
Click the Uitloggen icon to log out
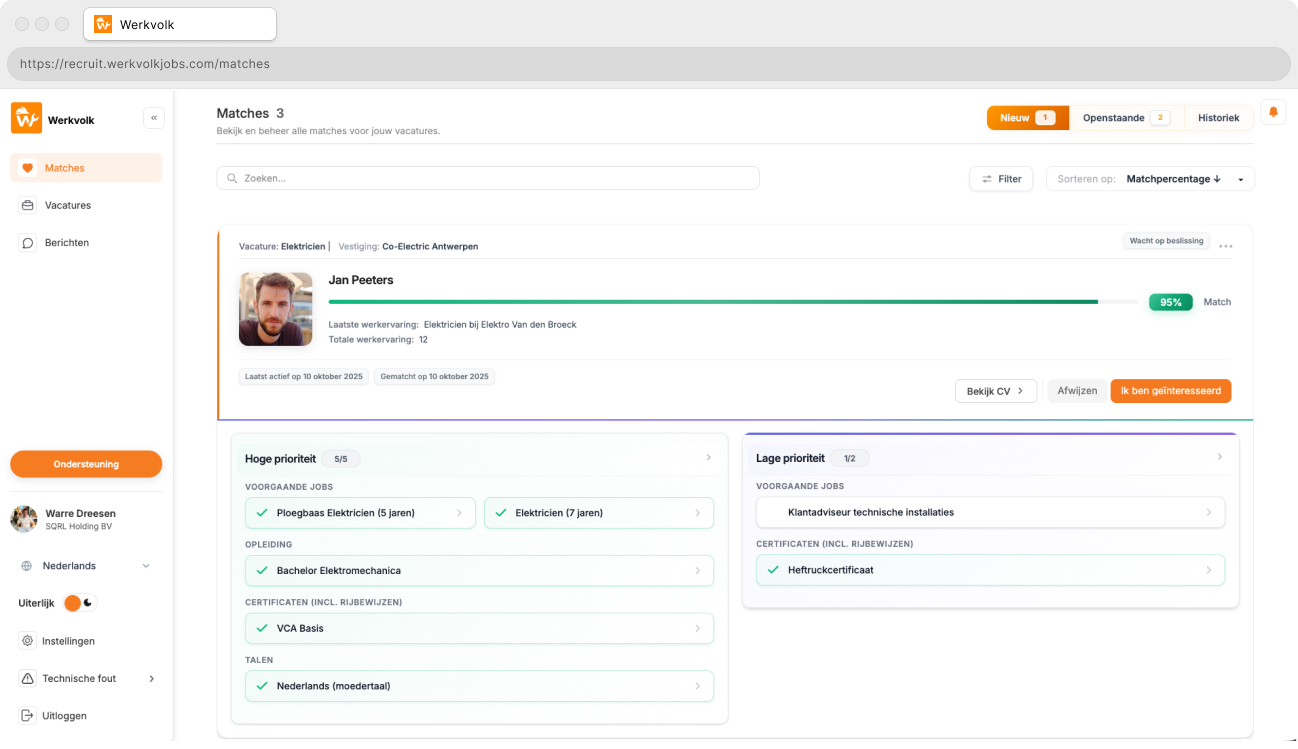click(29, 715)
